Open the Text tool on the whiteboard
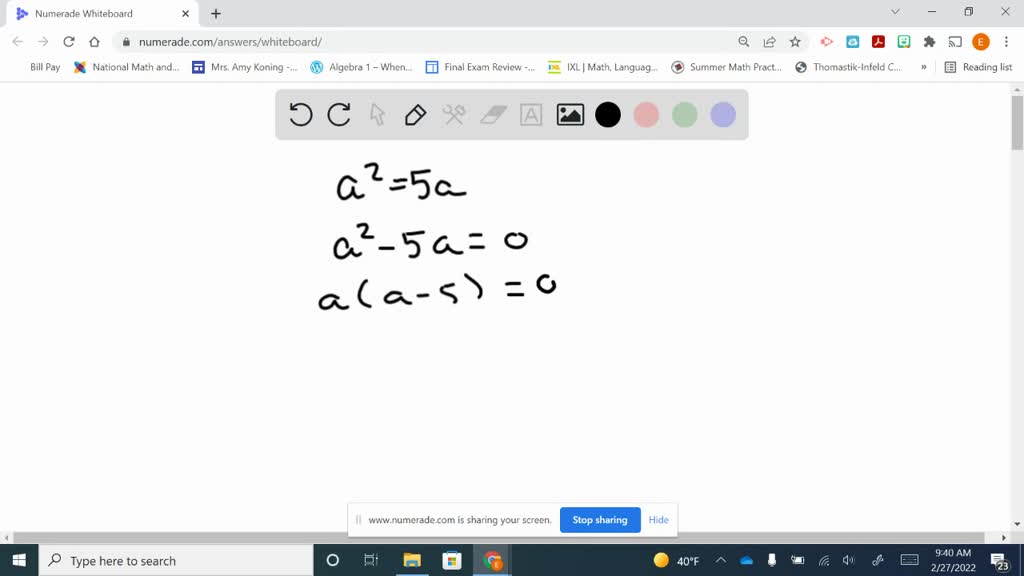Viewport: 1024px width, 576px height. pyautogui.click(x=531, y=114)
